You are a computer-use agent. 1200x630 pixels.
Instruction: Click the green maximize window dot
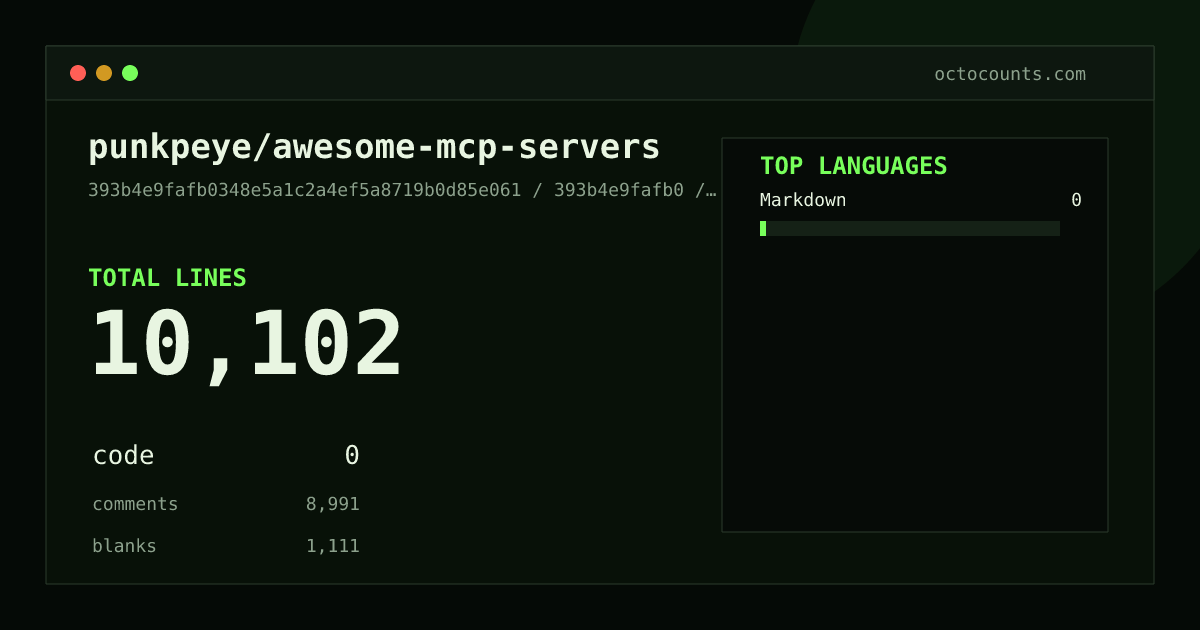pyautogui.click(x=130, y=73)
